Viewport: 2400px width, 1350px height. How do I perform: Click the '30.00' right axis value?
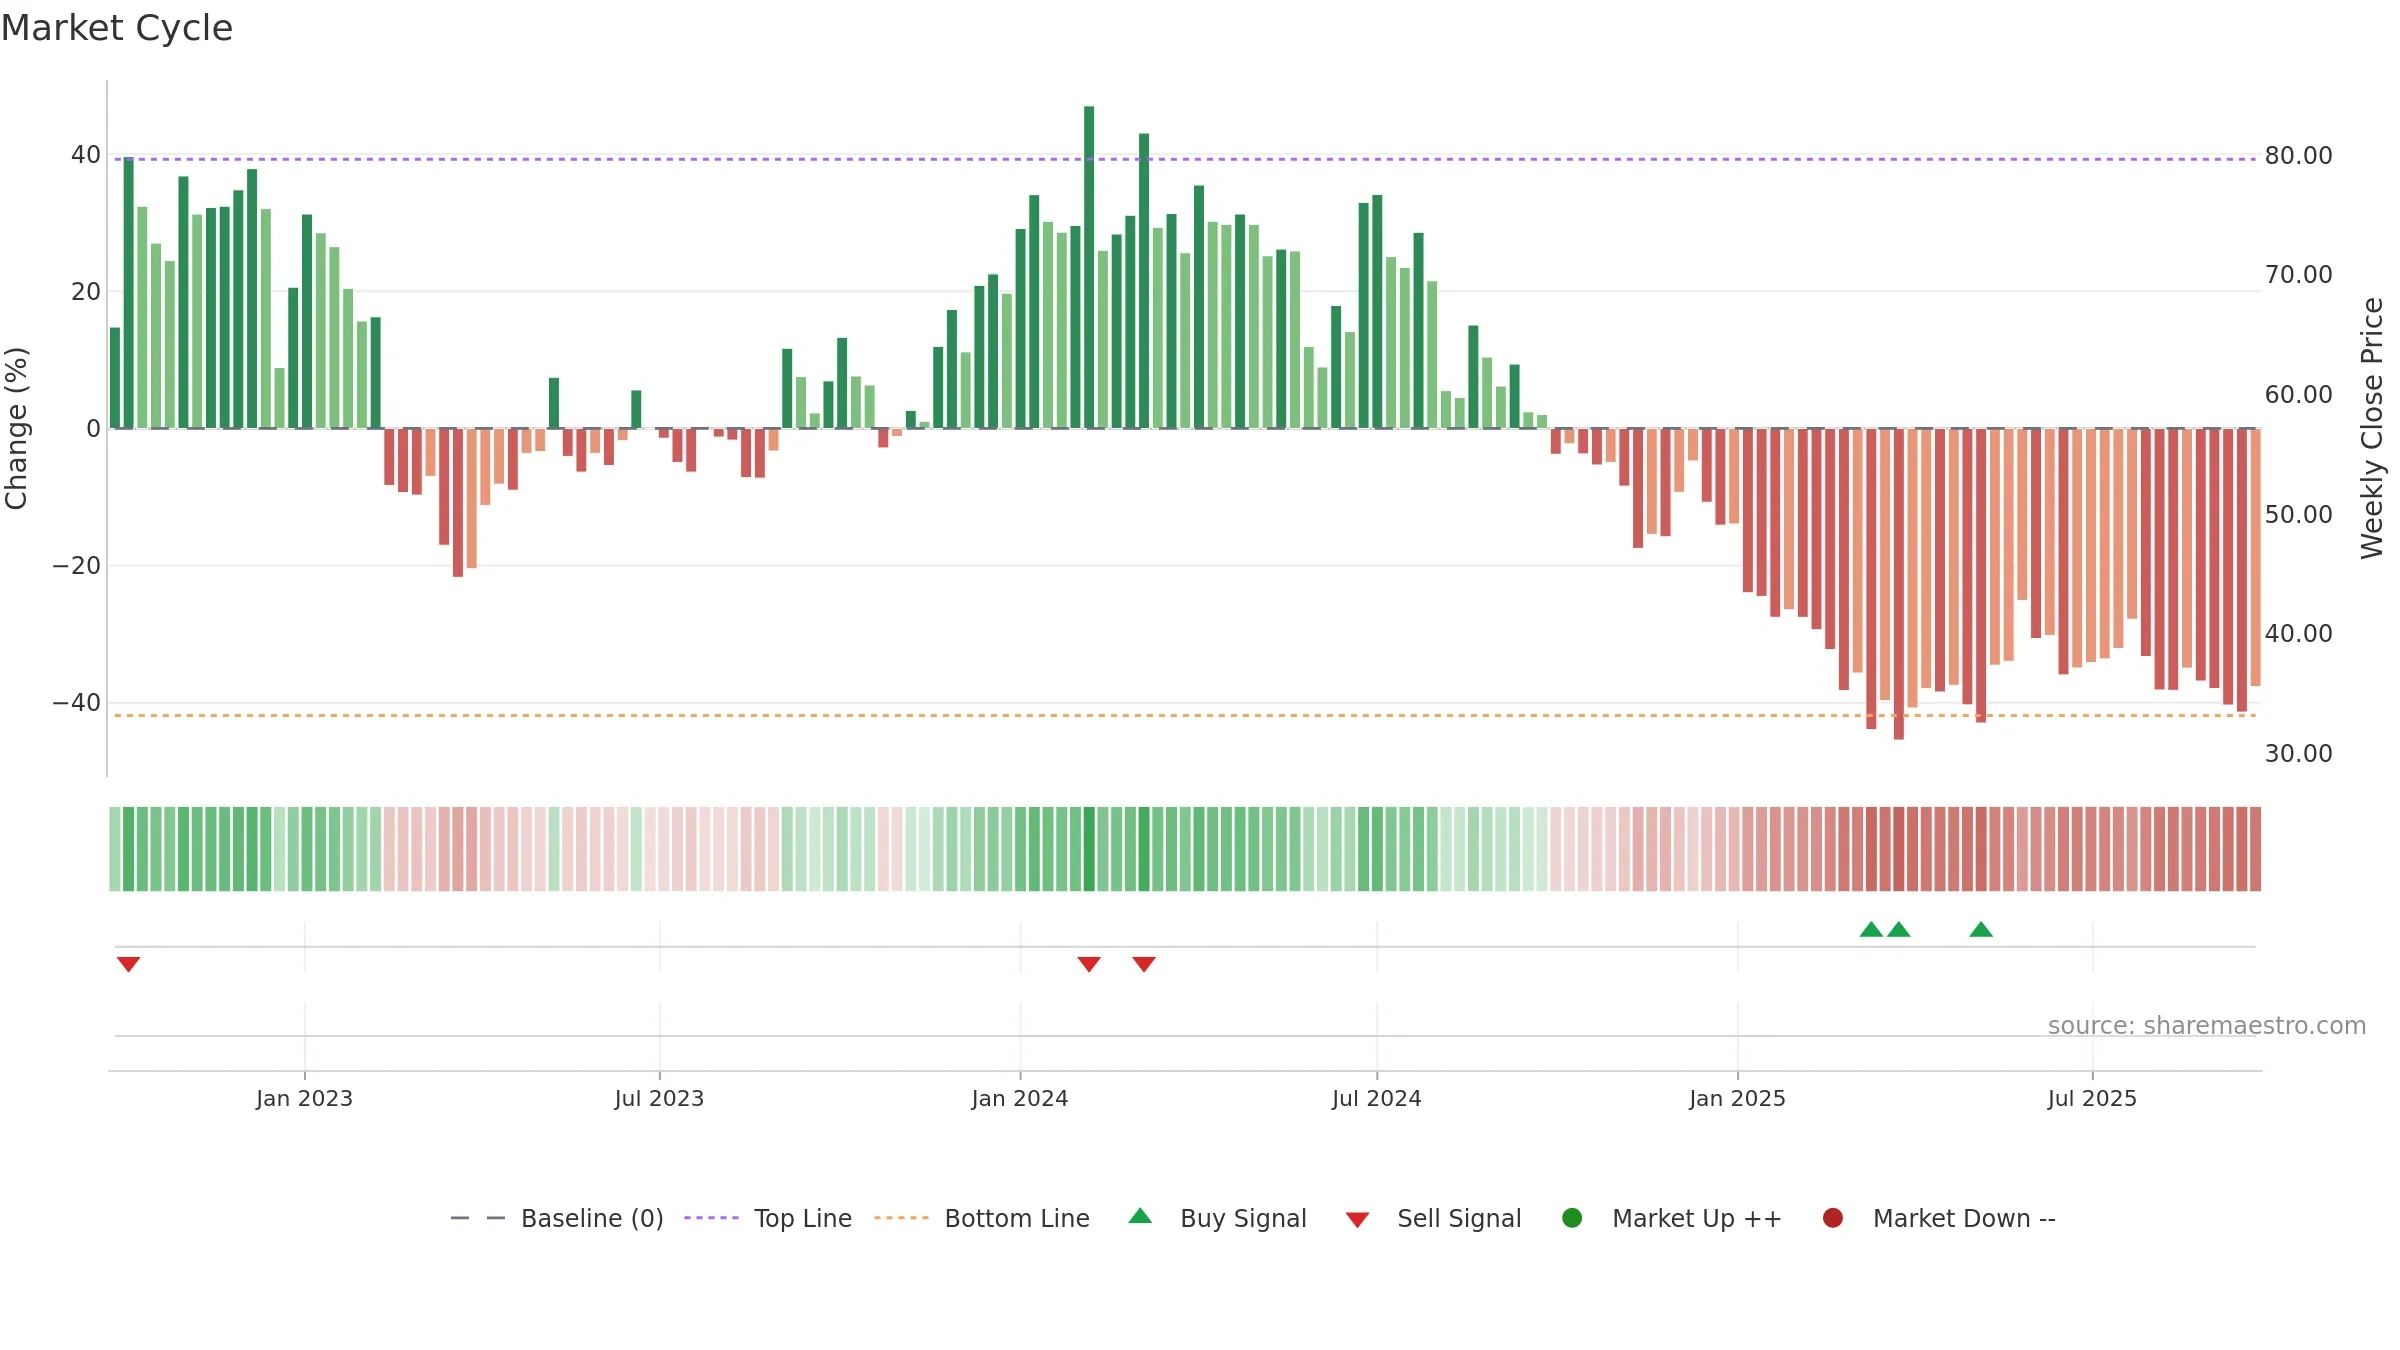(2298, 753)
